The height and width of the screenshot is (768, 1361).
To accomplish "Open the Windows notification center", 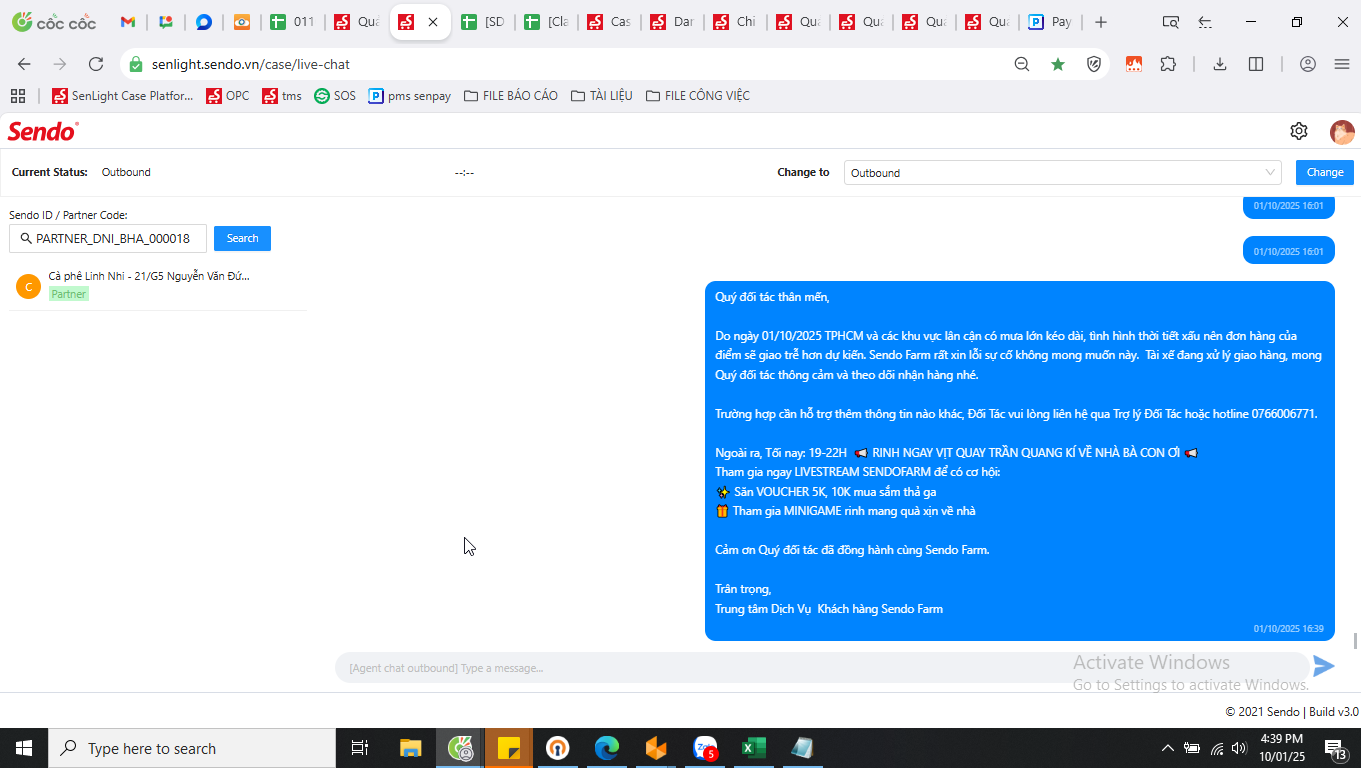I will coord(1336,748).
